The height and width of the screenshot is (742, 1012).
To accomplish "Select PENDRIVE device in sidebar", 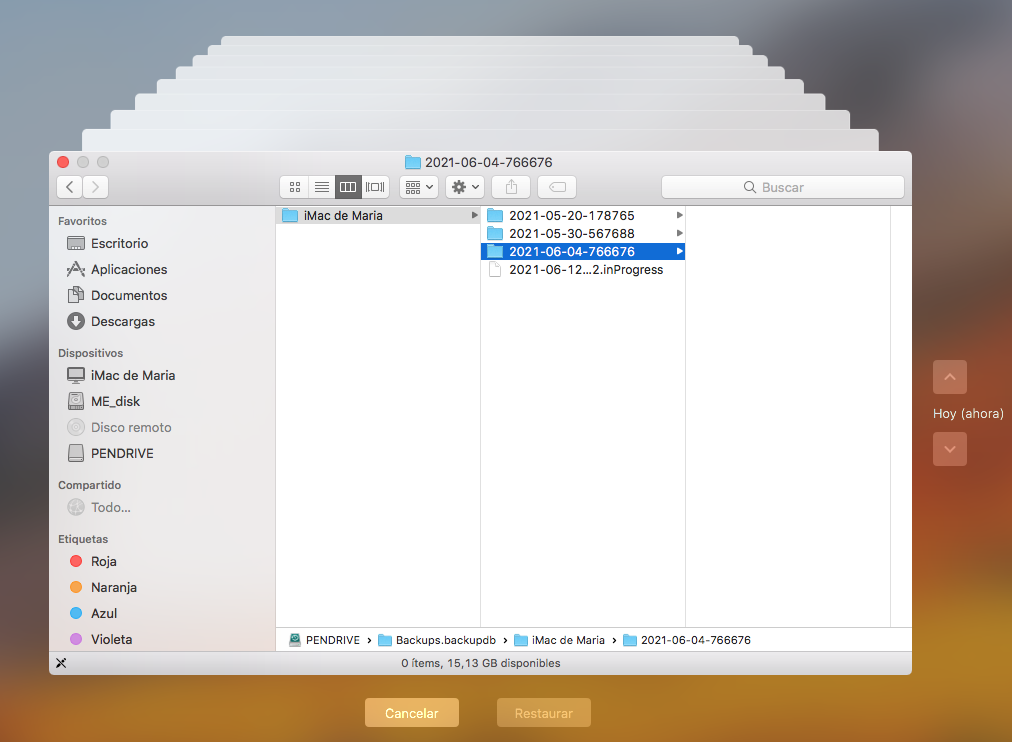I will coord(121,453).
